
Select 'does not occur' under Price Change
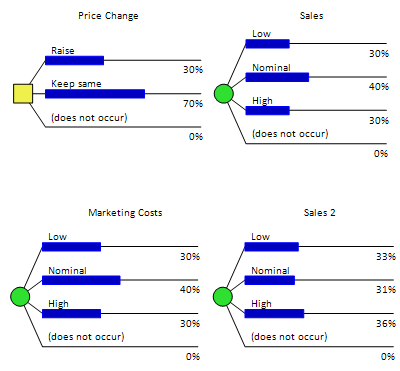tap(89, 117)
